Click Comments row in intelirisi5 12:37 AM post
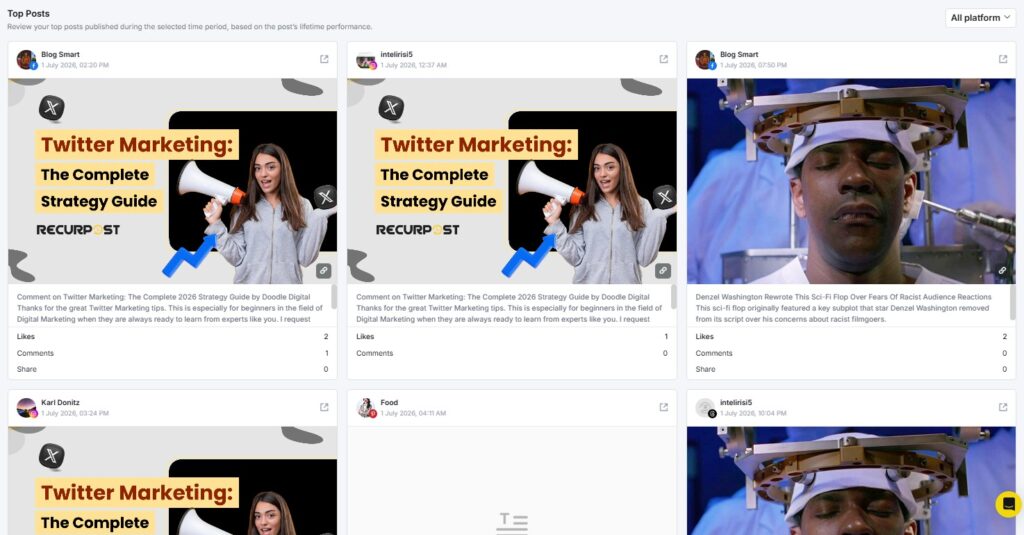 pos(512,353)
